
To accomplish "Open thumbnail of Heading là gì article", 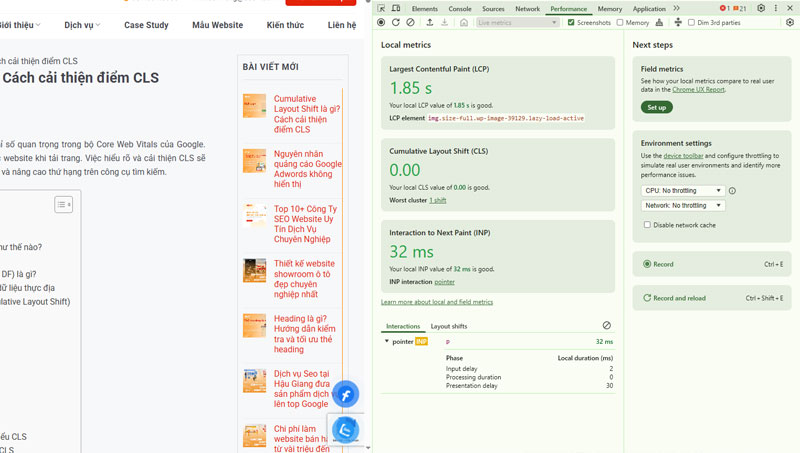I will 255,325.
